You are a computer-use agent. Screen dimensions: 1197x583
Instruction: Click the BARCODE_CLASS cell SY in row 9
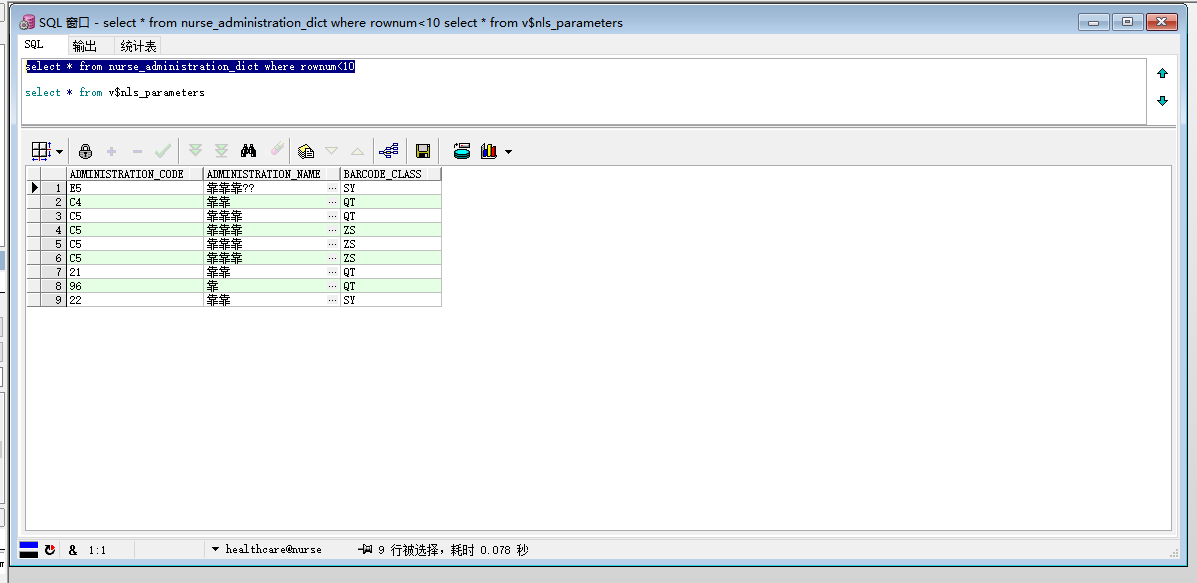[391, 300]
